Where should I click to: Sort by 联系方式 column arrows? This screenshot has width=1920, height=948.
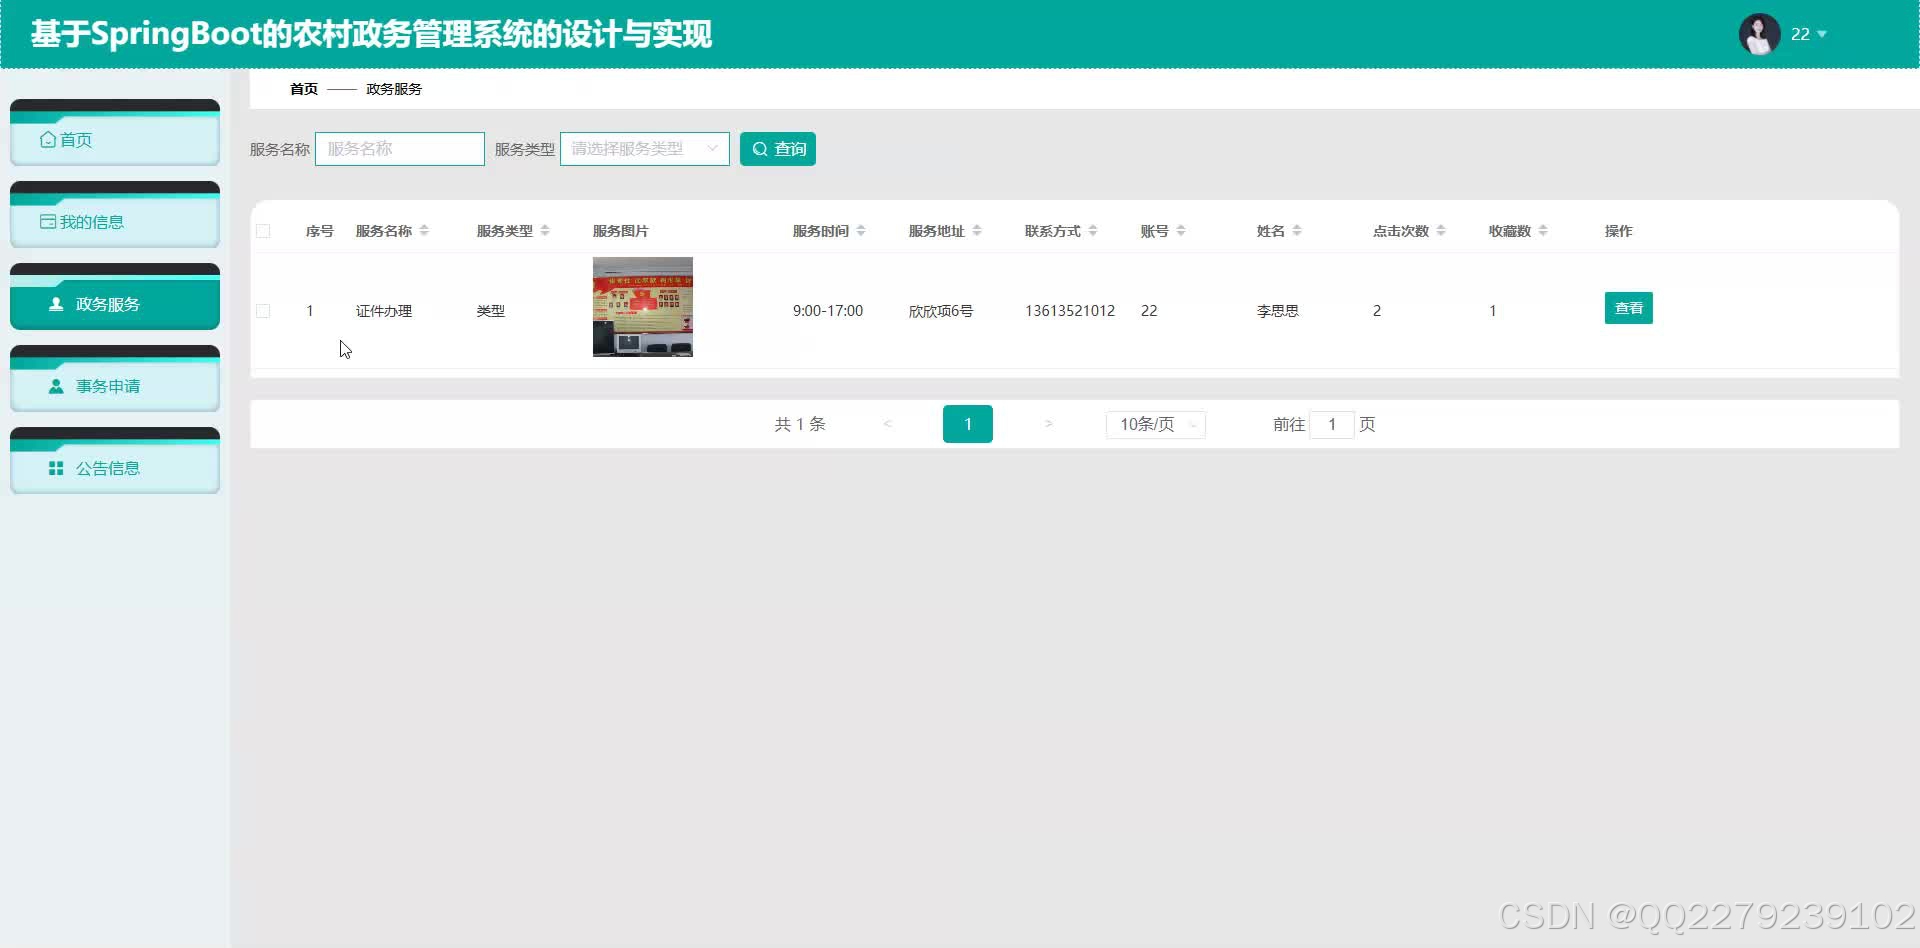coord(1093,231)
